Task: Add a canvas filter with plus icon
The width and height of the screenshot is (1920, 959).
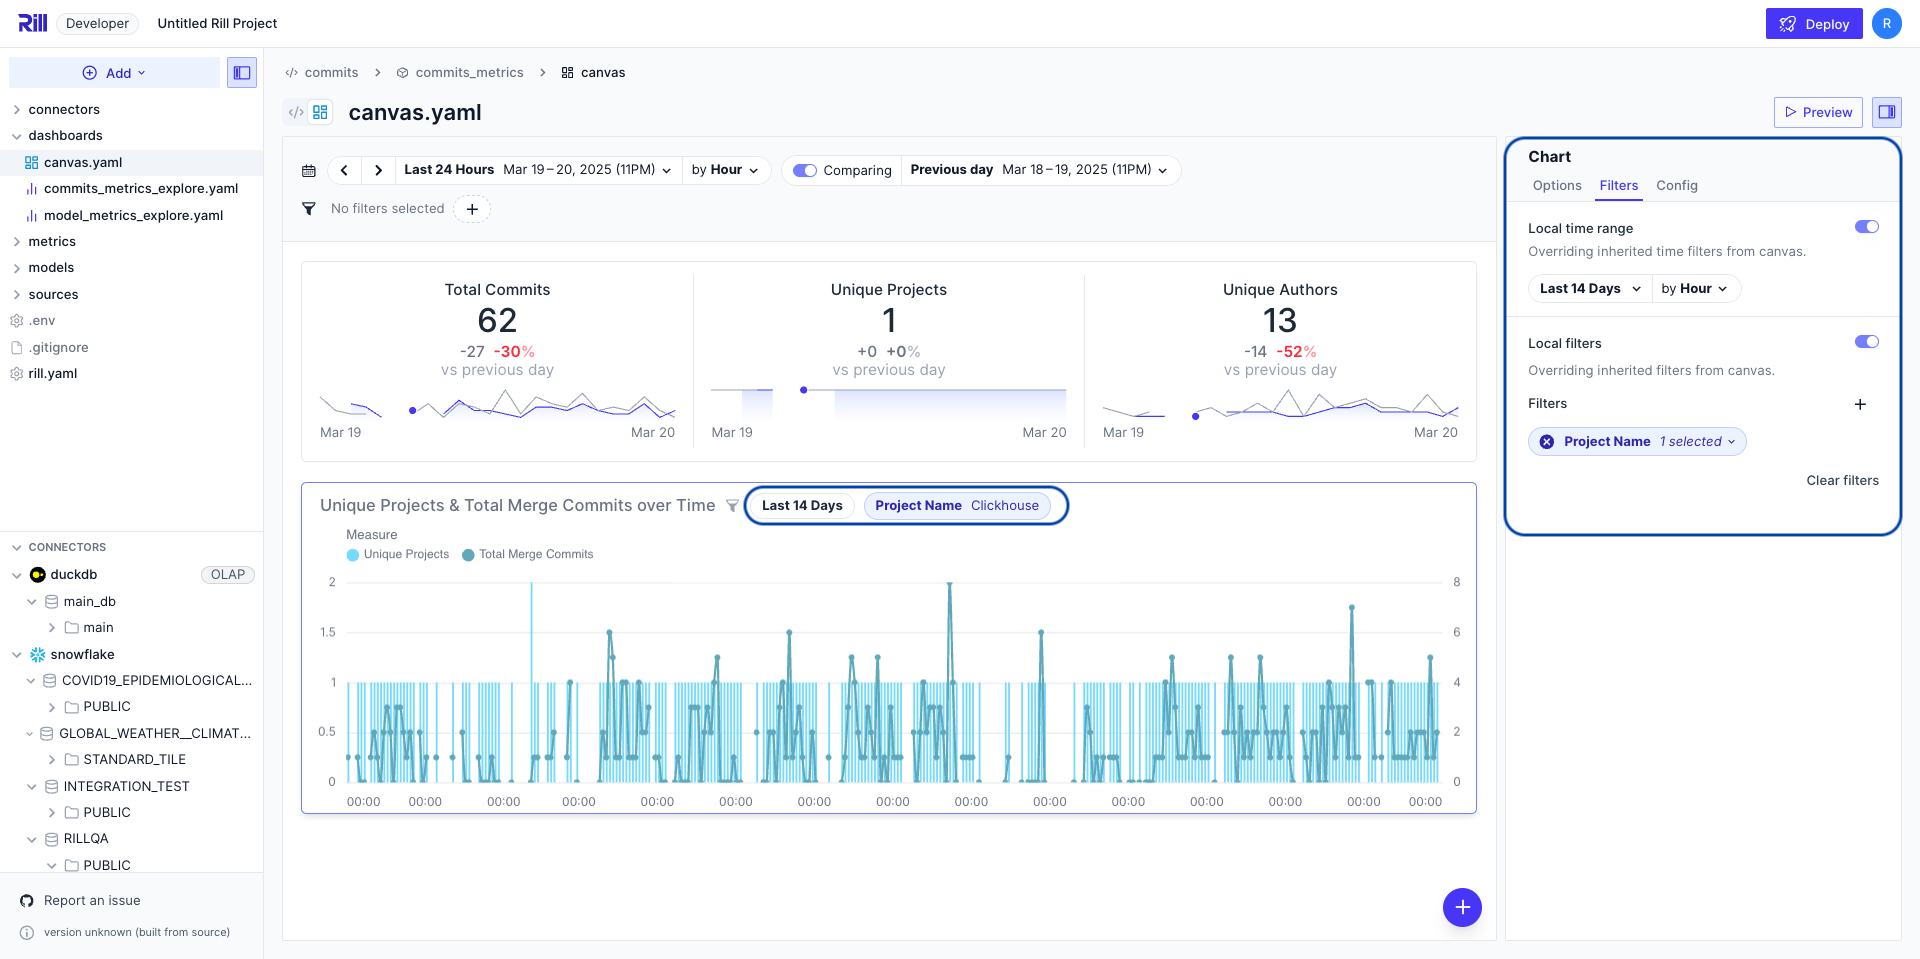Action: 472,209
